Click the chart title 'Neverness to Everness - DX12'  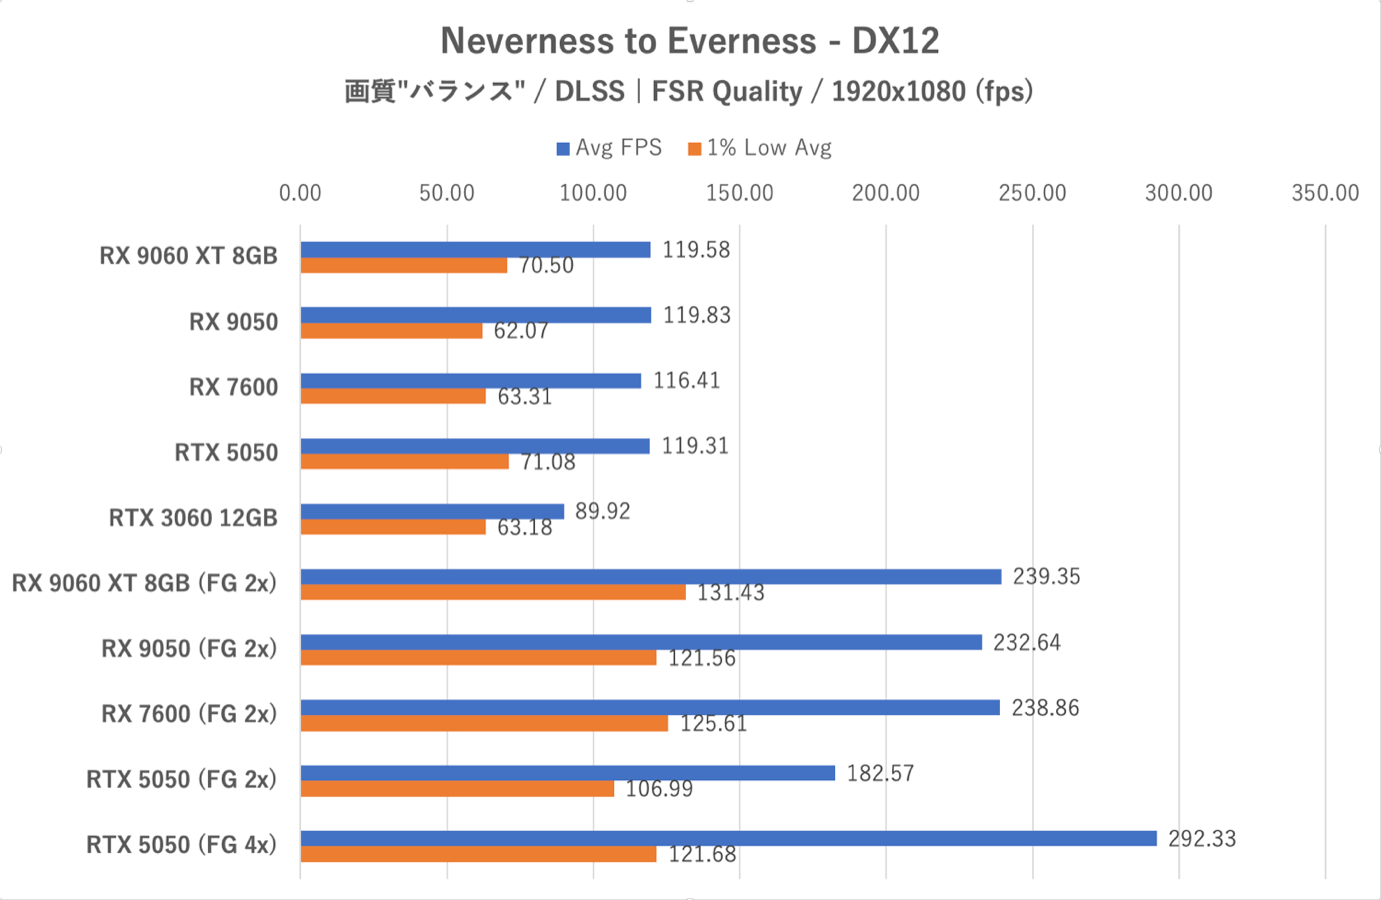click(x=690, y=41)
